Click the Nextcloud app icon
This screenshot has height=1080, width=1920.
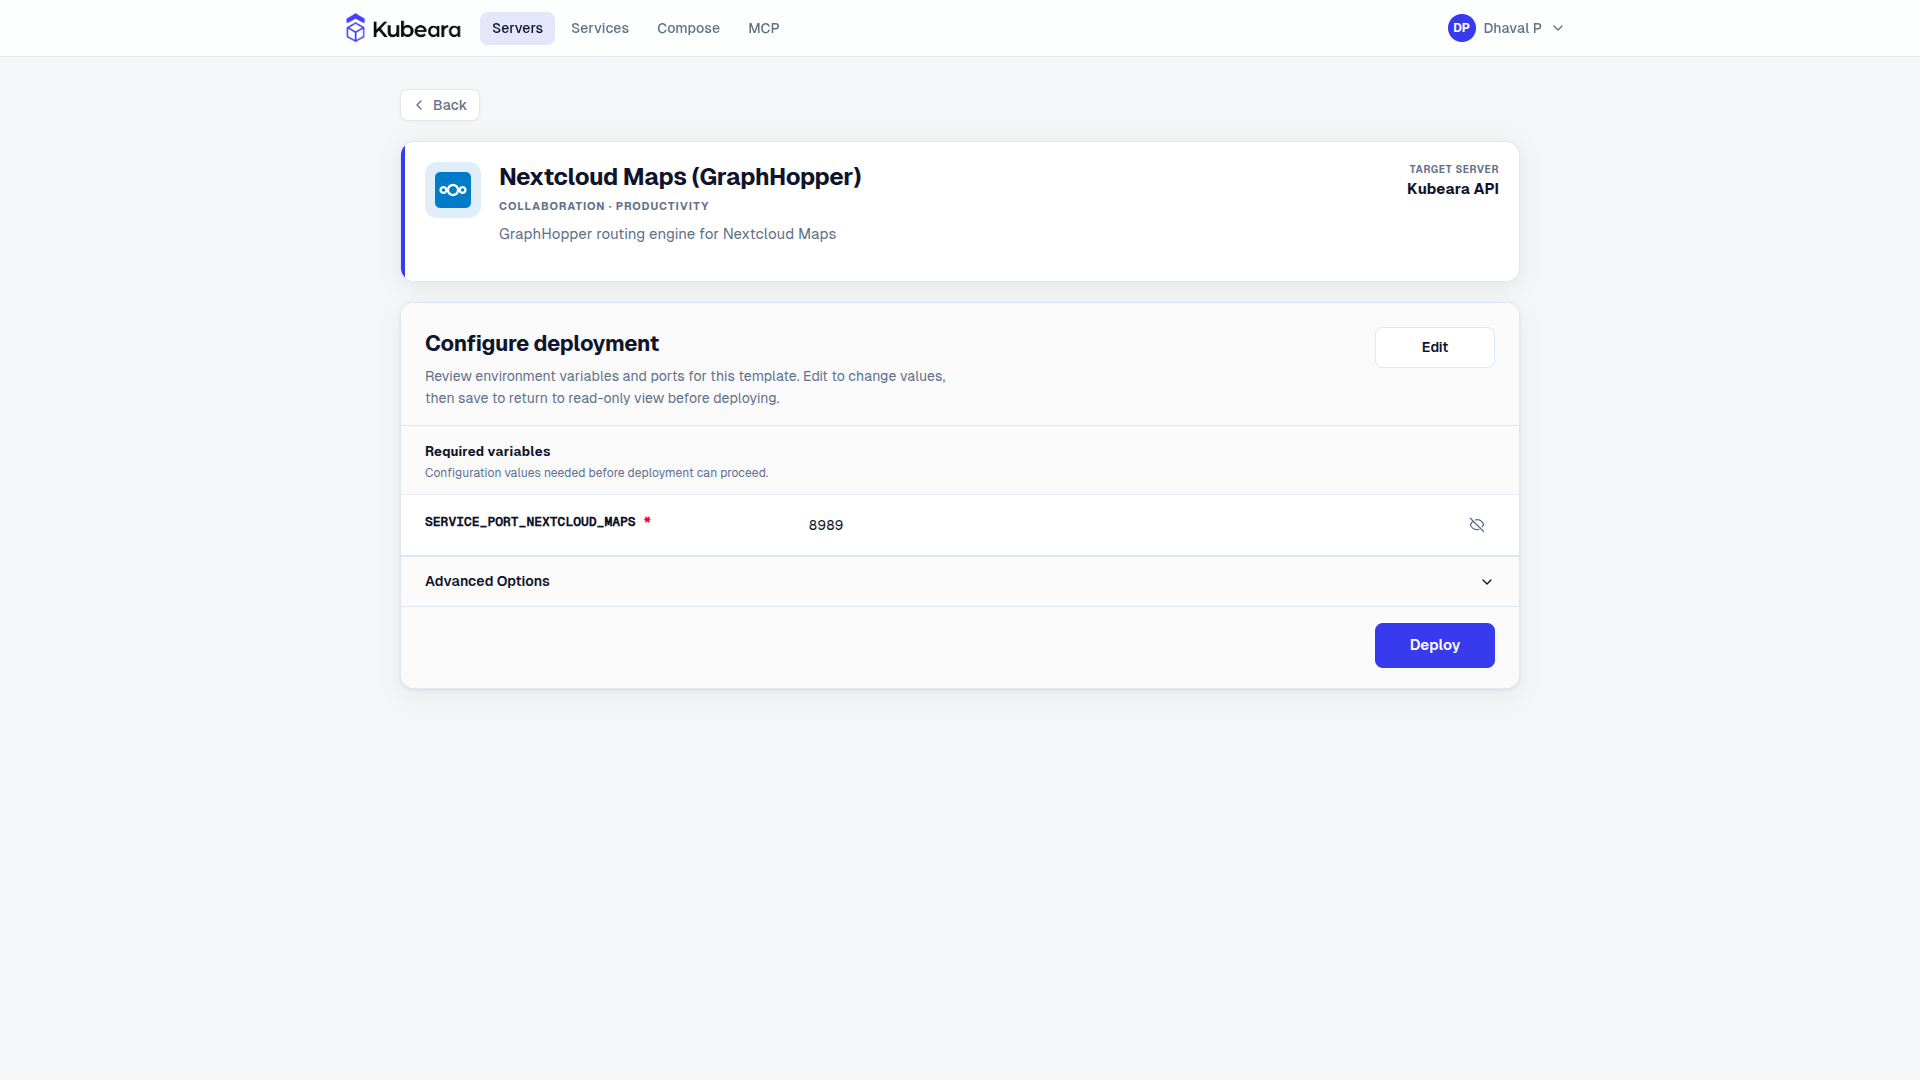pyautogui.click(x=453, y=190)
